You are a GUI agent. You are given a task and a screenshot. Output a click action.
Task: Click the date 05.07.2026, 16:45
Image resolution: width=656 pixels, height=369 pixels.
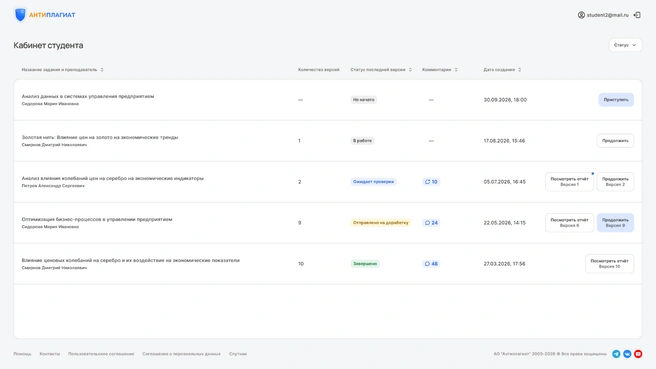[x=505, y=182]
